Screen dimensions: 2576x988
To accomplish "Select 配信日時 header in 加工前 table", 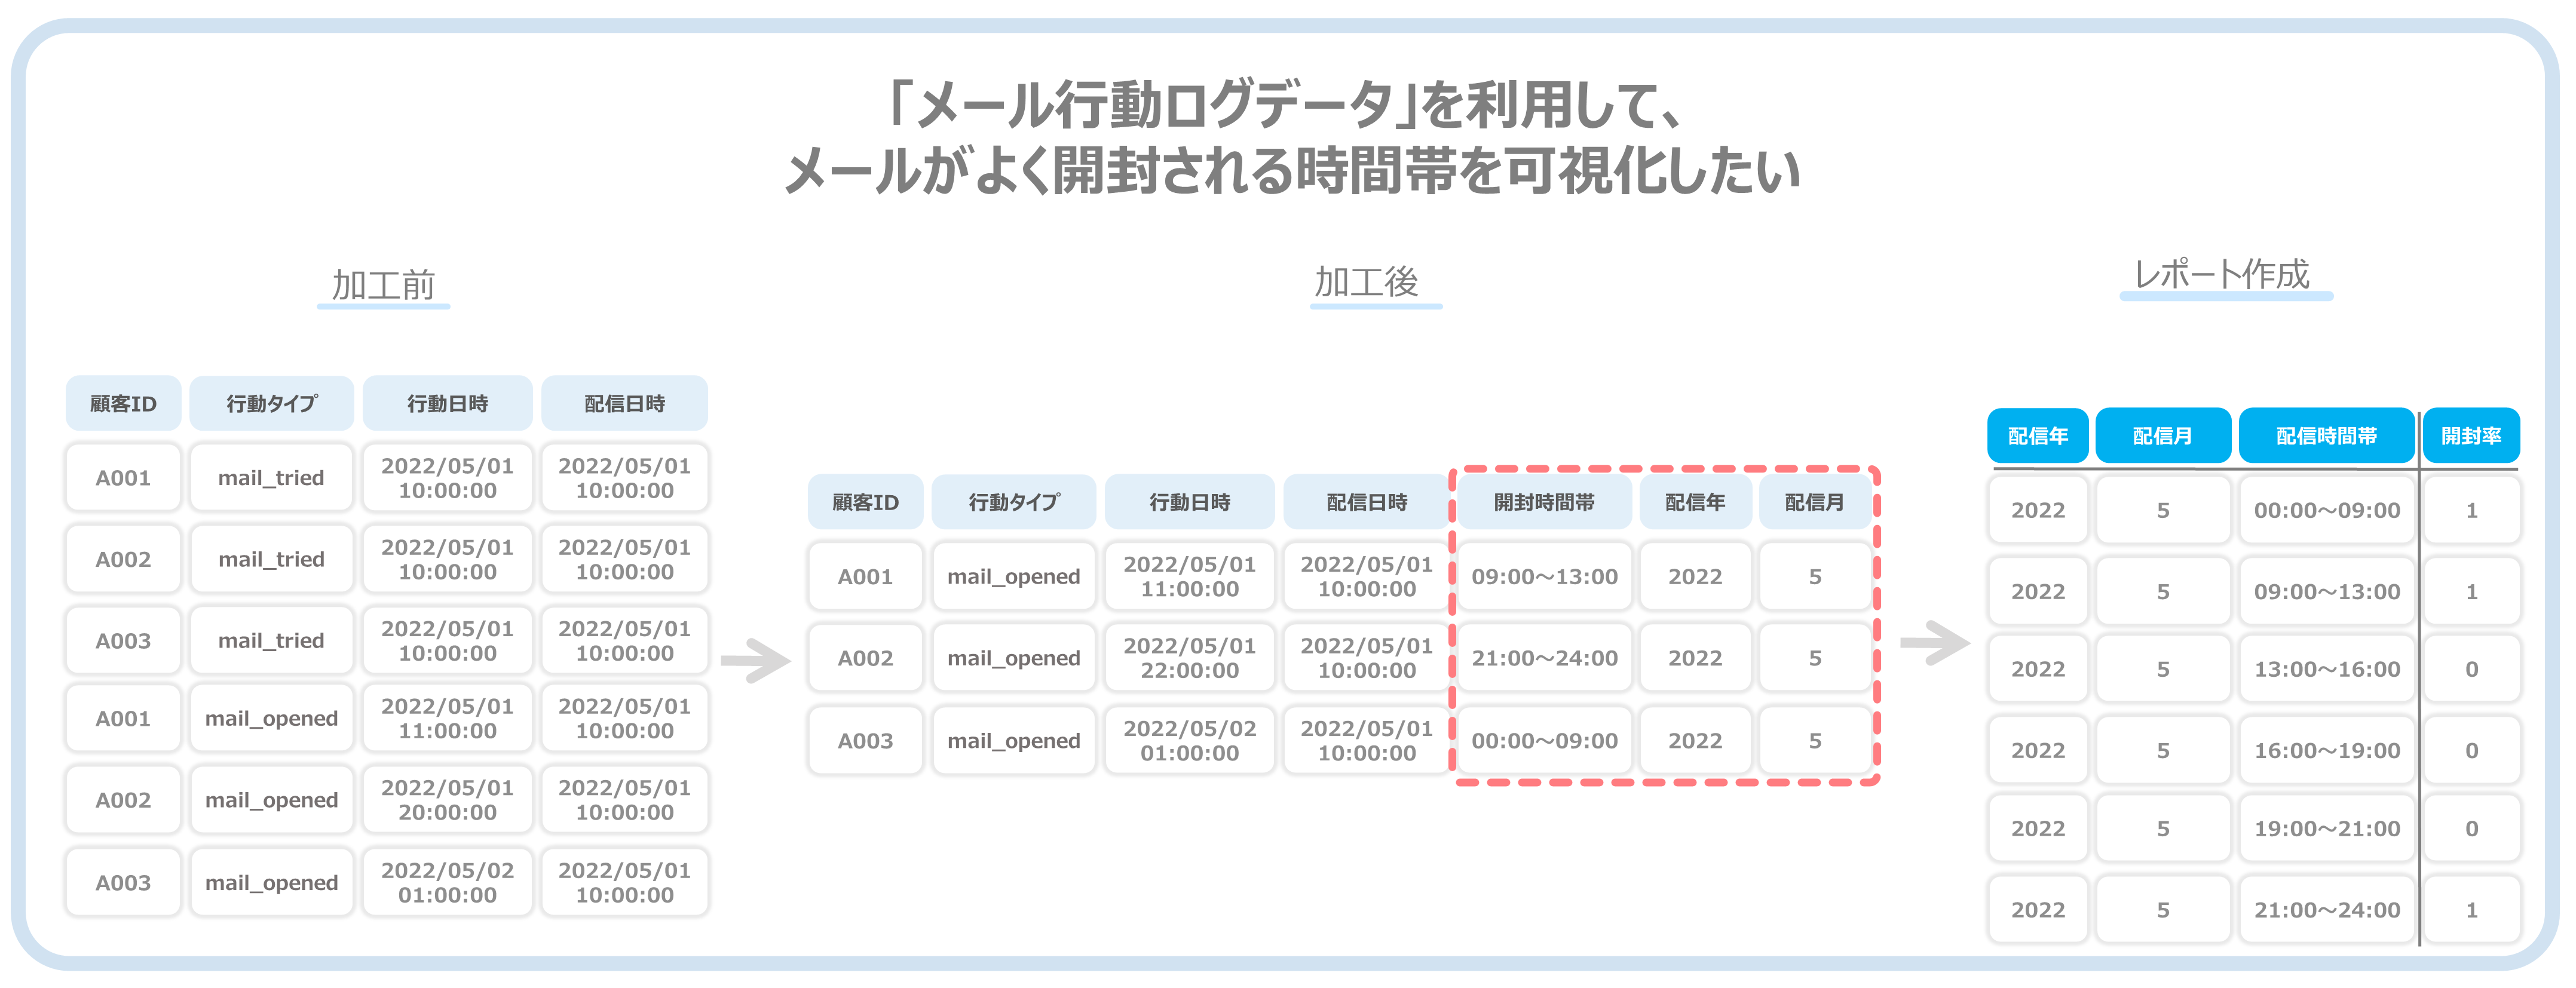I will click(624, 404).
